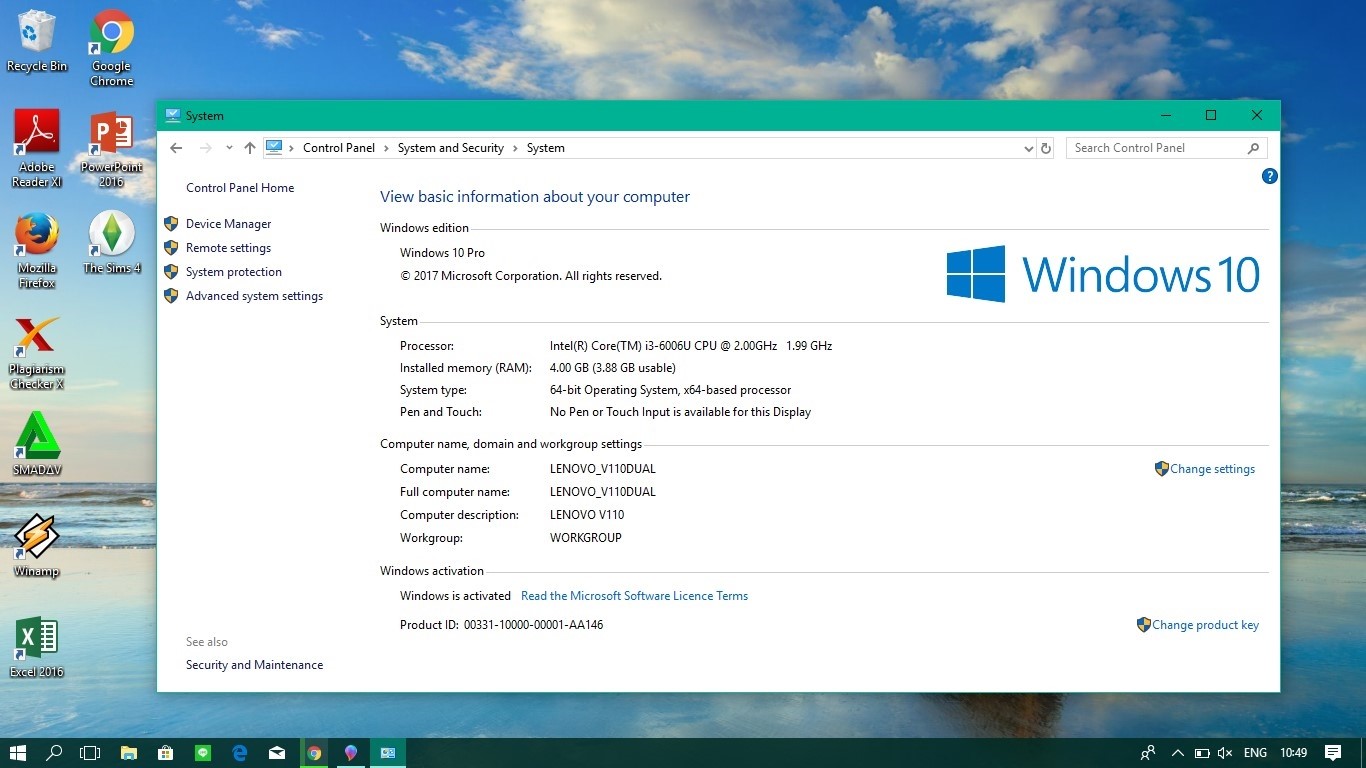This screenshot has height=768, width=1366.
Task: Click '4.00 GB (3.88 GB usable)' text
Action: pyautogui.click(x=613, y=368)
